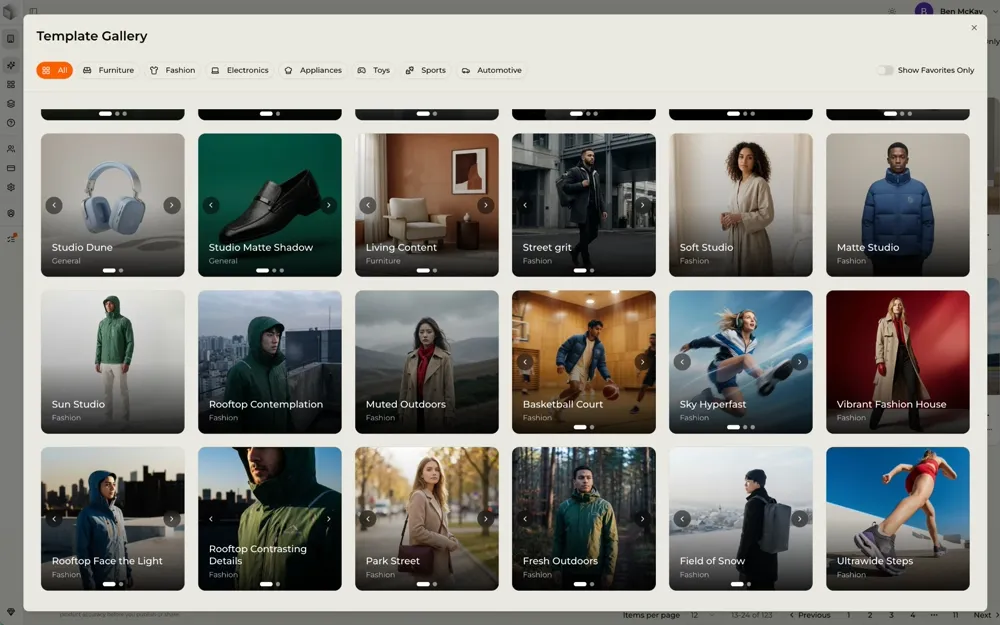Show previous image on Fresh Outdoors card
1000x625 pixels.
pos(525,519)
